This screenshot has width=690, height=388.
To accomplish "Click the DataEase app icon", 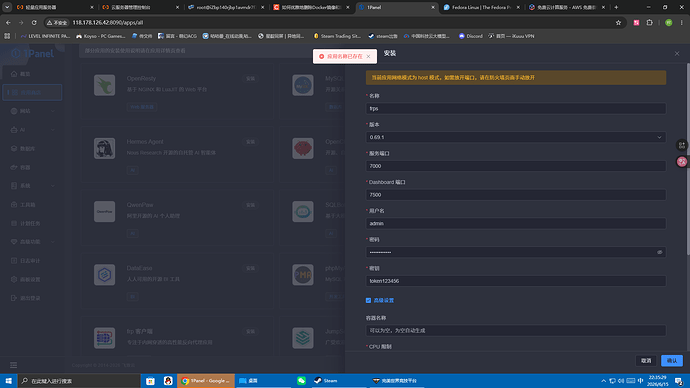I will (x=104, y=275).
